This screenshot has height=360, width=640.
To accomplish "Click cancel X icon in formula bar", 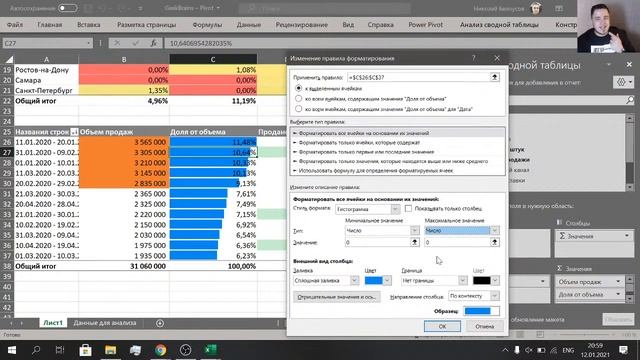I will tap(117, 43).
